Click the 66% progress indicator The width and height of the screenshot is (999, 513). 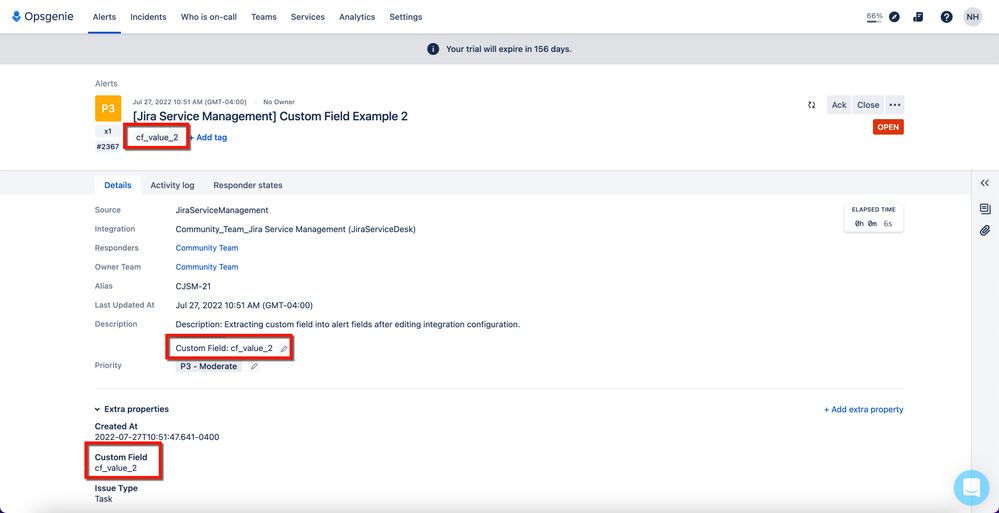[874, 17]
